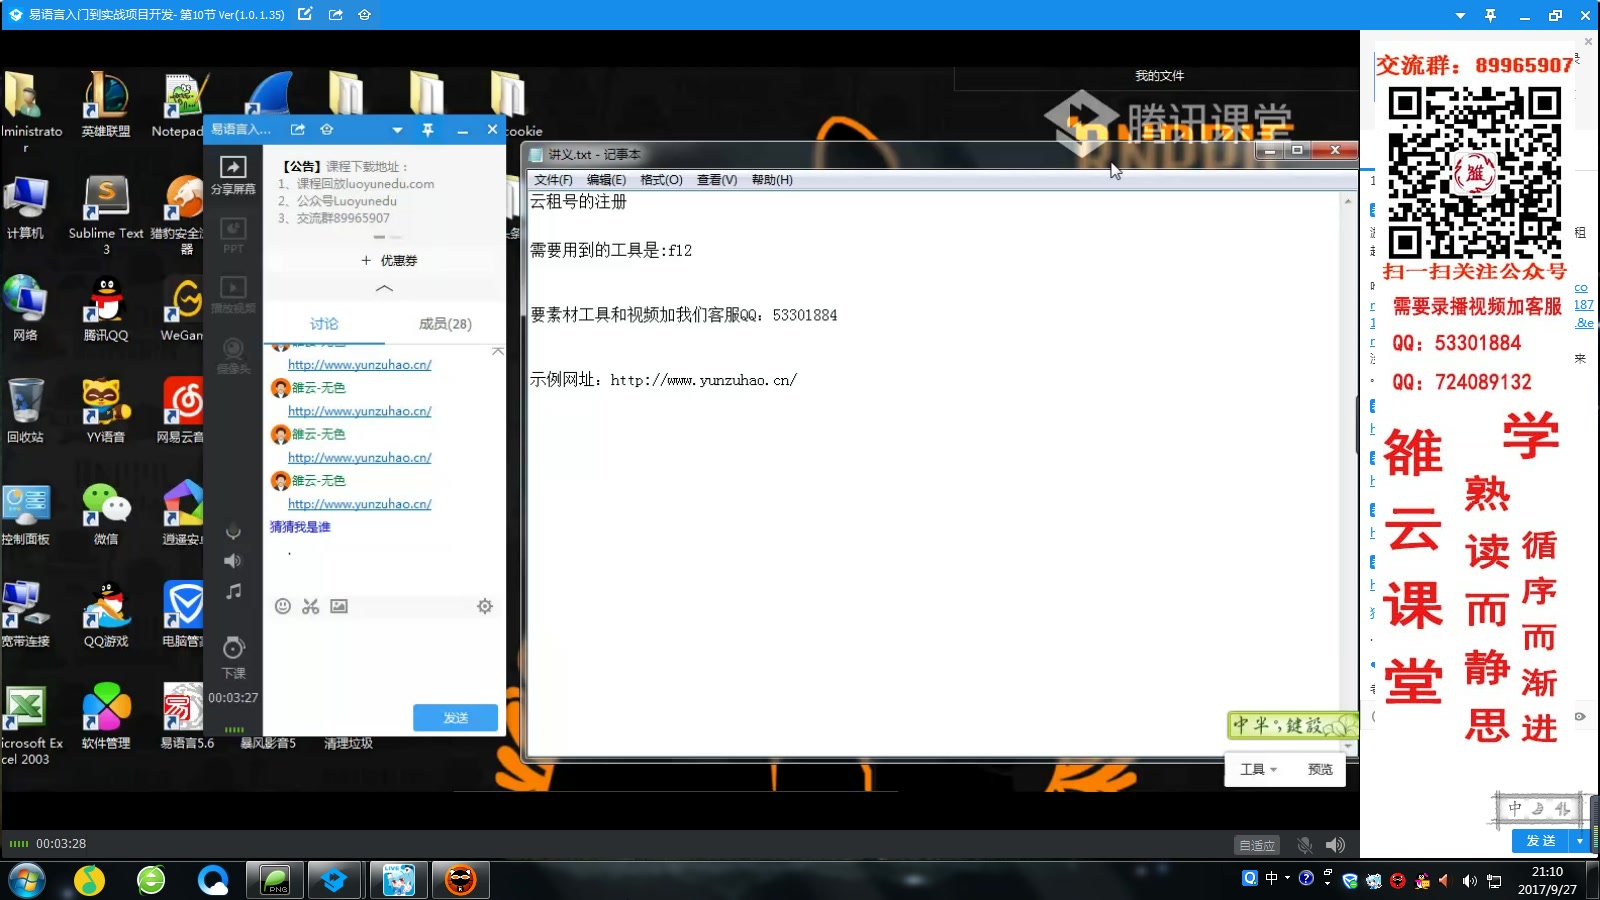Click the fourth yunzuhao.cn link in chat

point(360,504)
